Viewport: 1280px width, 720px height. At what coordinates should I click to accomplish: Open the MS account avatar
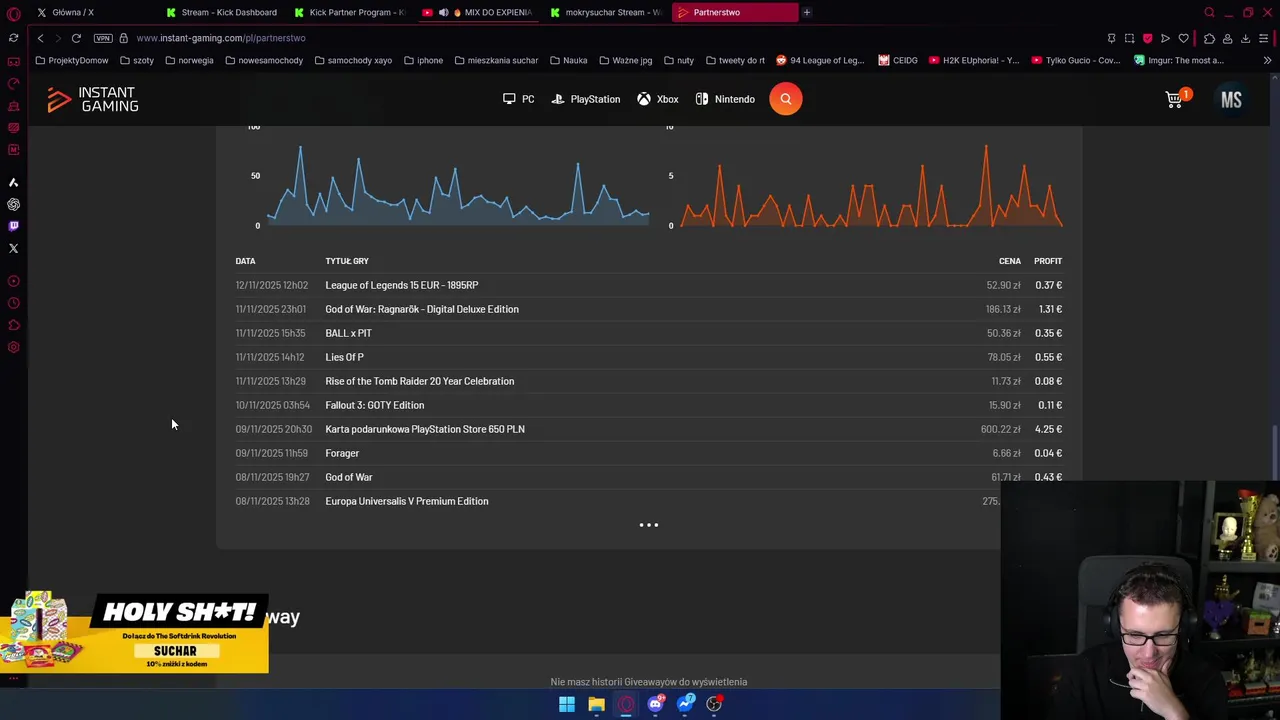pos(1231,99)
